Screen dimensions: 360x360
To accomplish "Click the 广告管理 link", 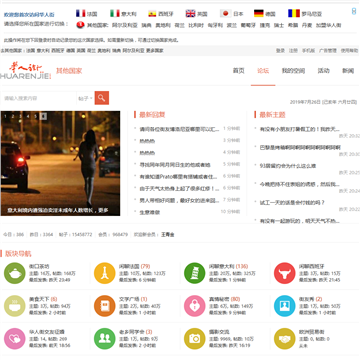I will coord(328,51).
